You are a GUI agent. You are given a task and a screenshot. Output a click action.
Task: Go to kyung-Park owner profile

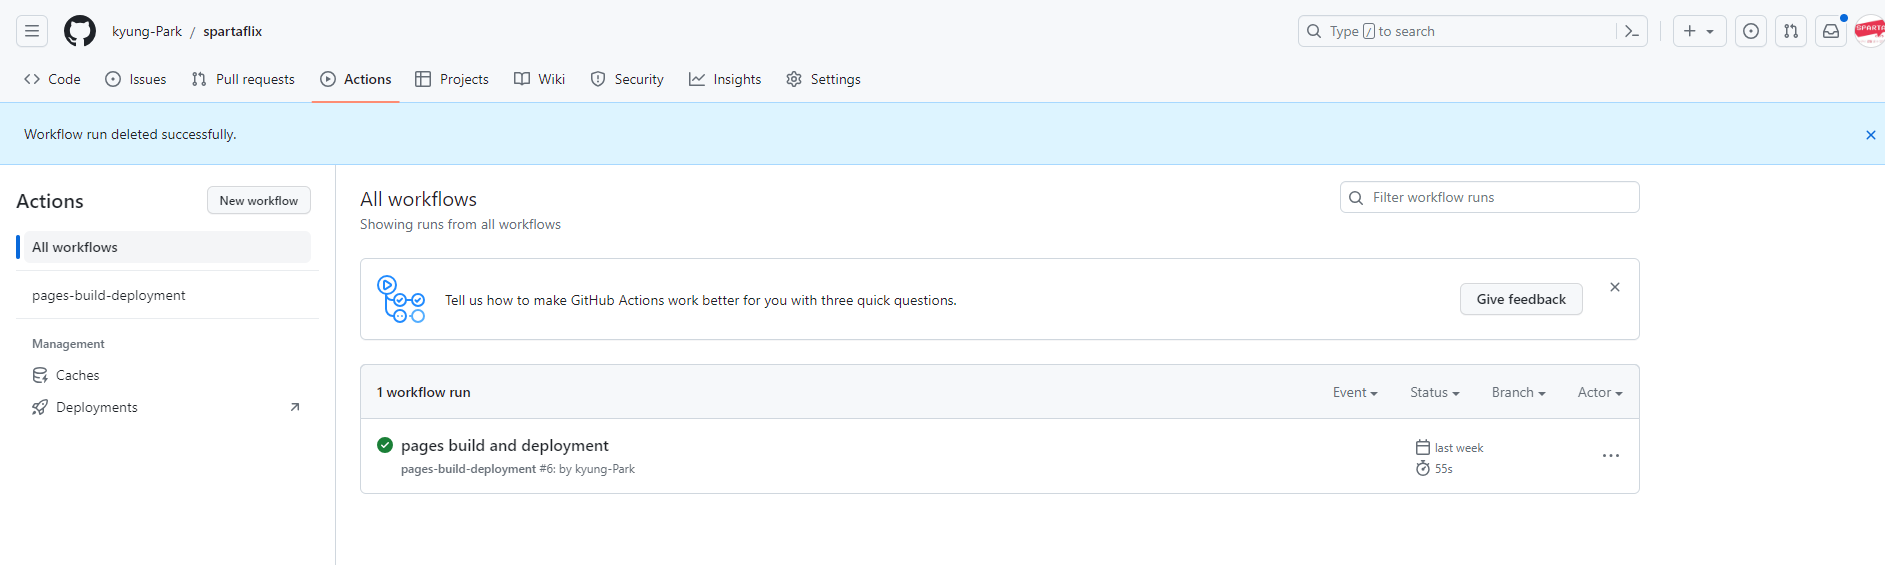click(x=147, y=31)
